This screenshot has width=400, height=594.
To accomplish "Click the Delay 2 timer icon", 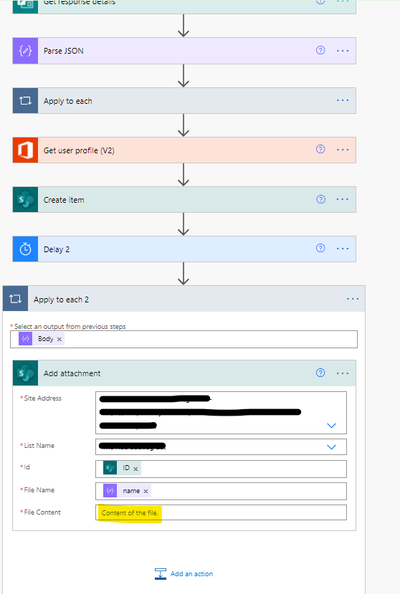I will (25, 249).
